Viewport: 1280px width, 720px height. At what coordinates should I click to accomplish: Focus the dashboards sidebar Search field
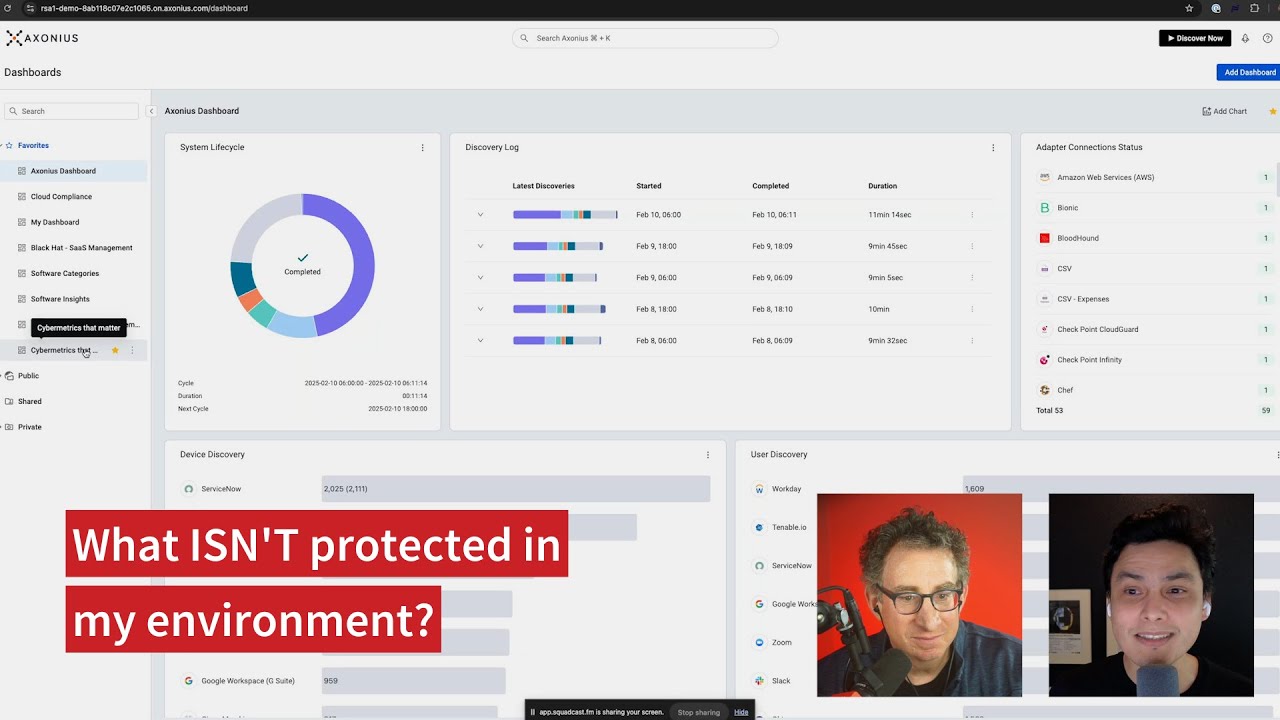[72, 111]
